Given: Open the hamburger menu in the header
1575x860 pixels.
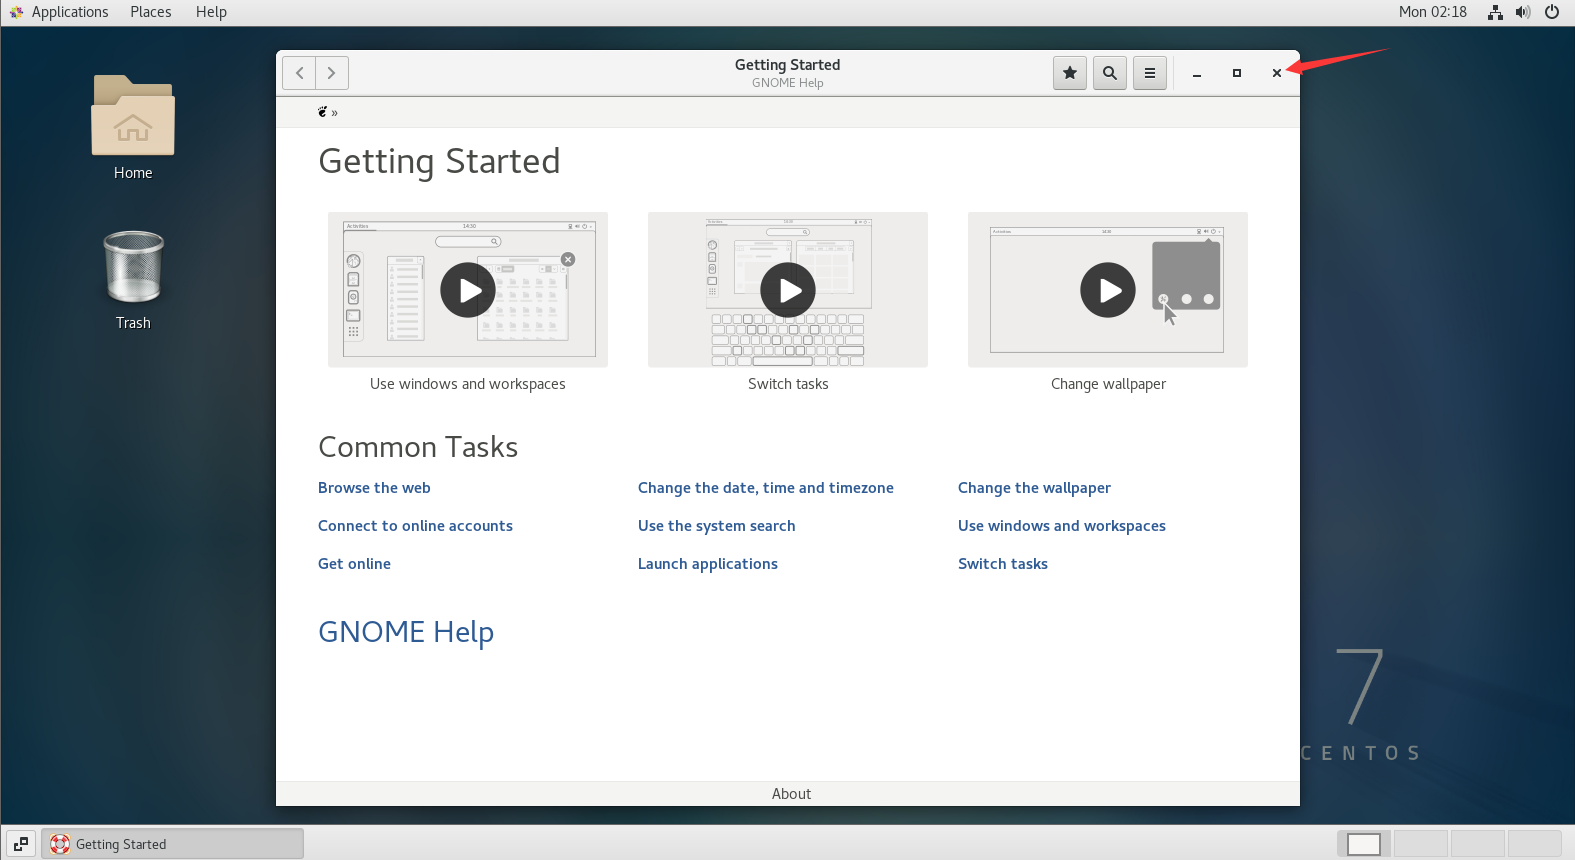Looking at the screenshot, I should (1150, 73).
